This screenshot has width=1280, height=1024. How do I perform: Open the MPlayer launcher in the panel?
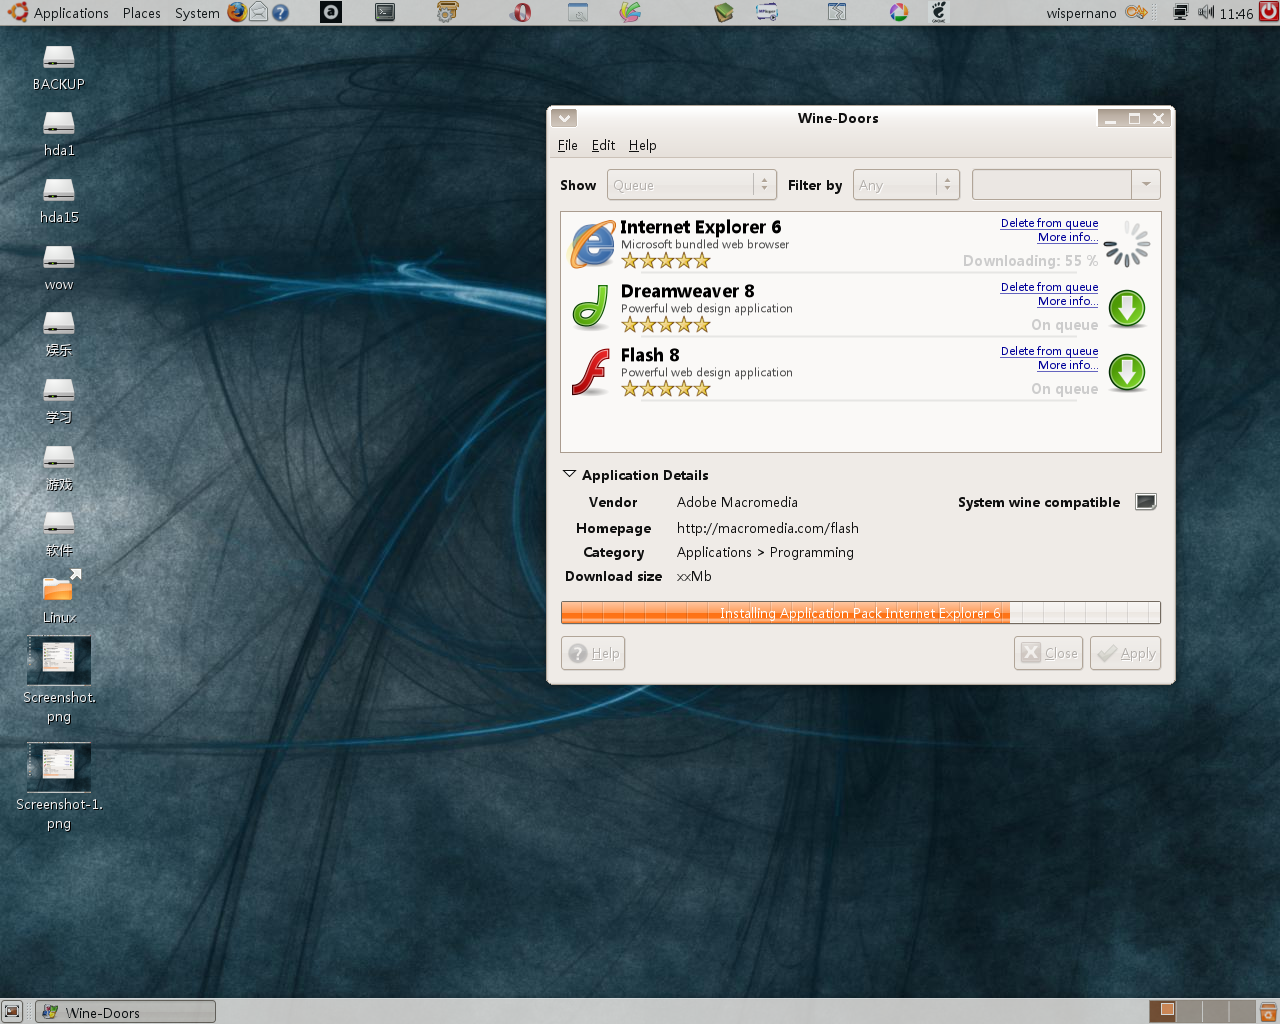pos(767,12)
